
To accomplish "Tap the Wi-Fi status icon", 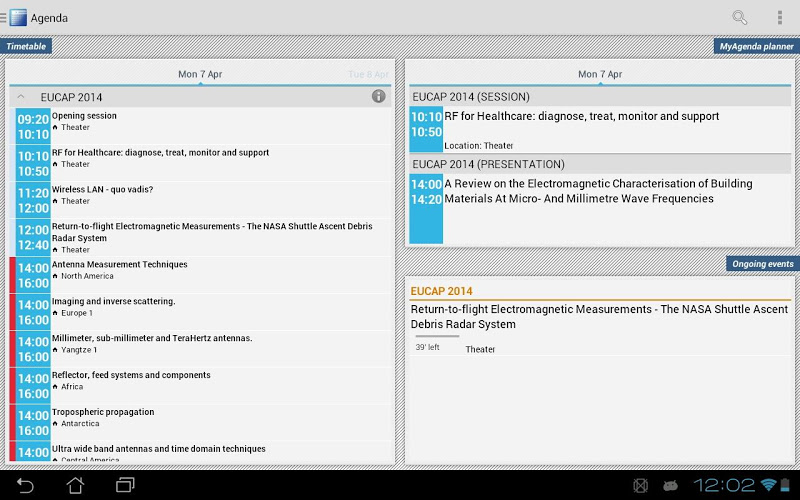I will (x=768, y=485).
